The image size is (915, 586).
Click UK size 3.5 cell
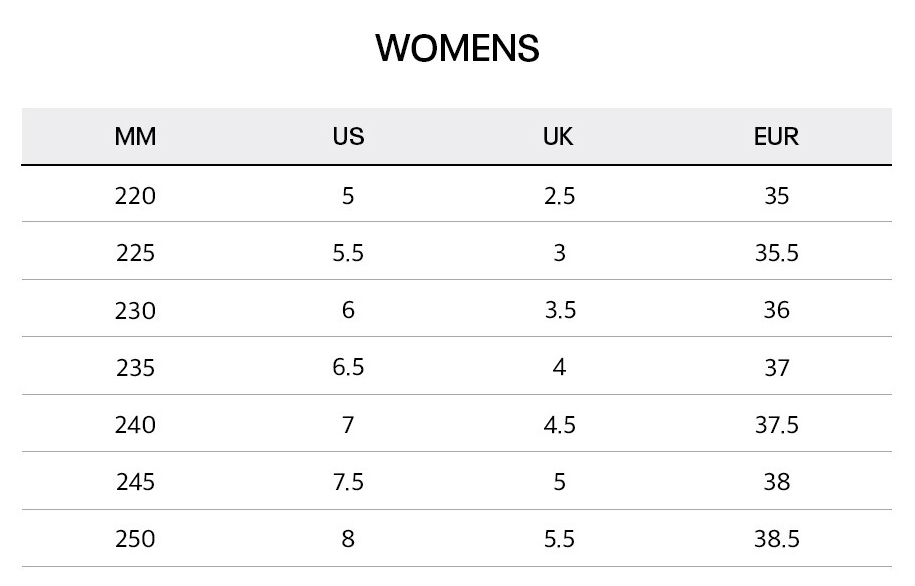click(559, 311)
